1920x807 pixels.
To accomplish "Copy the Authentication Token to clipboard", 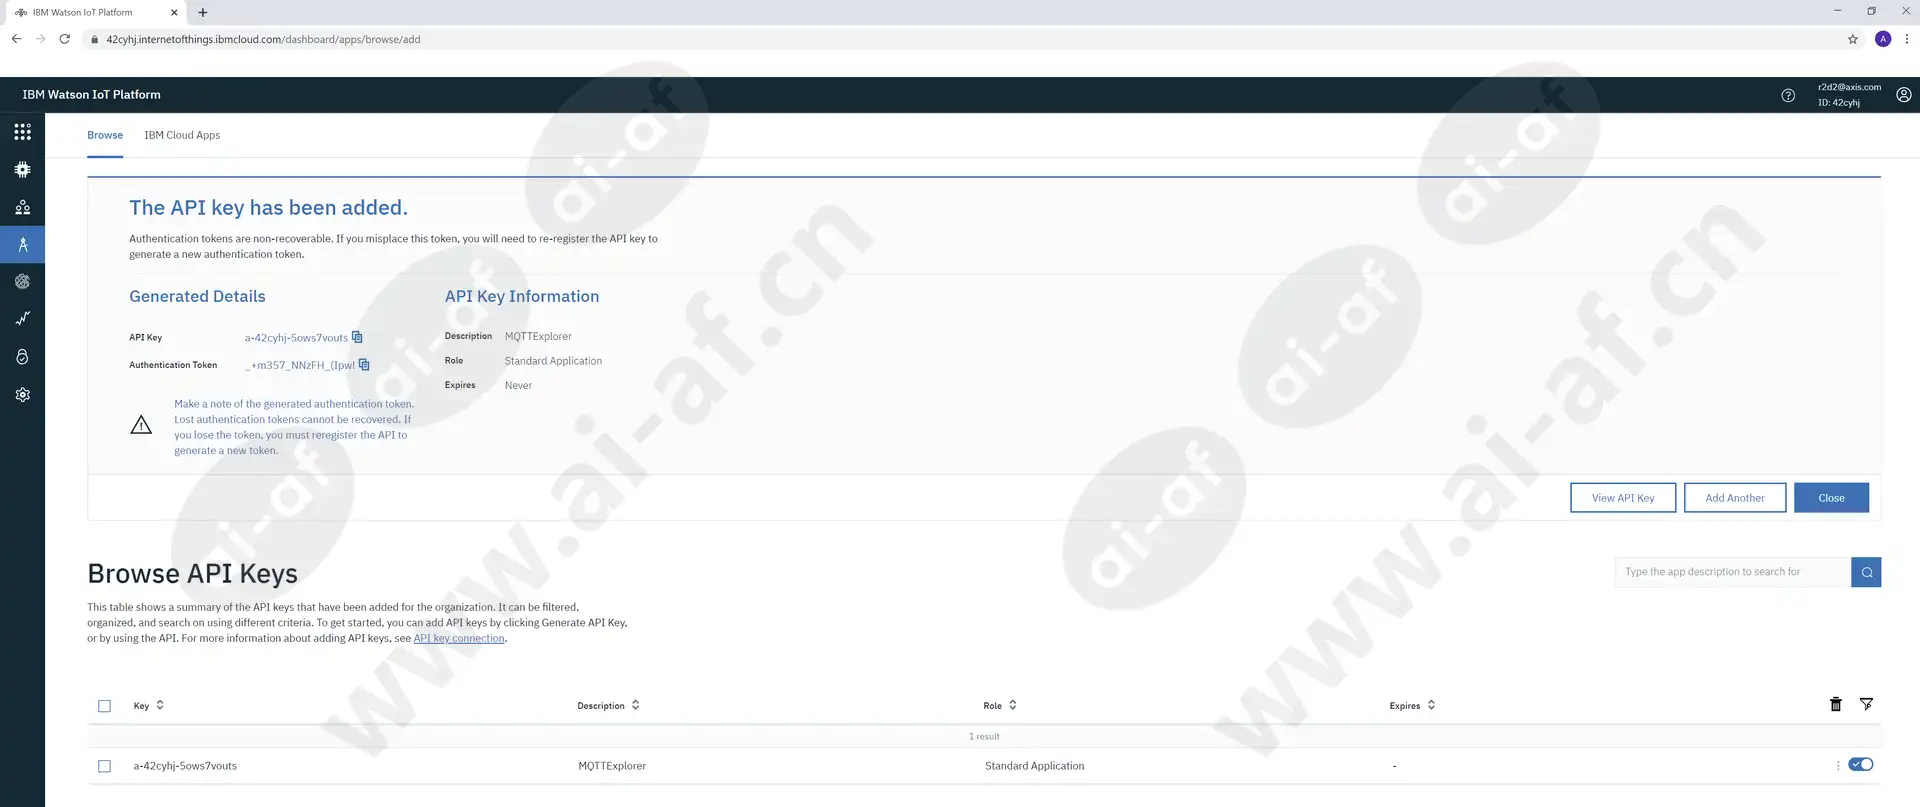I will click(x=364, y=365).
